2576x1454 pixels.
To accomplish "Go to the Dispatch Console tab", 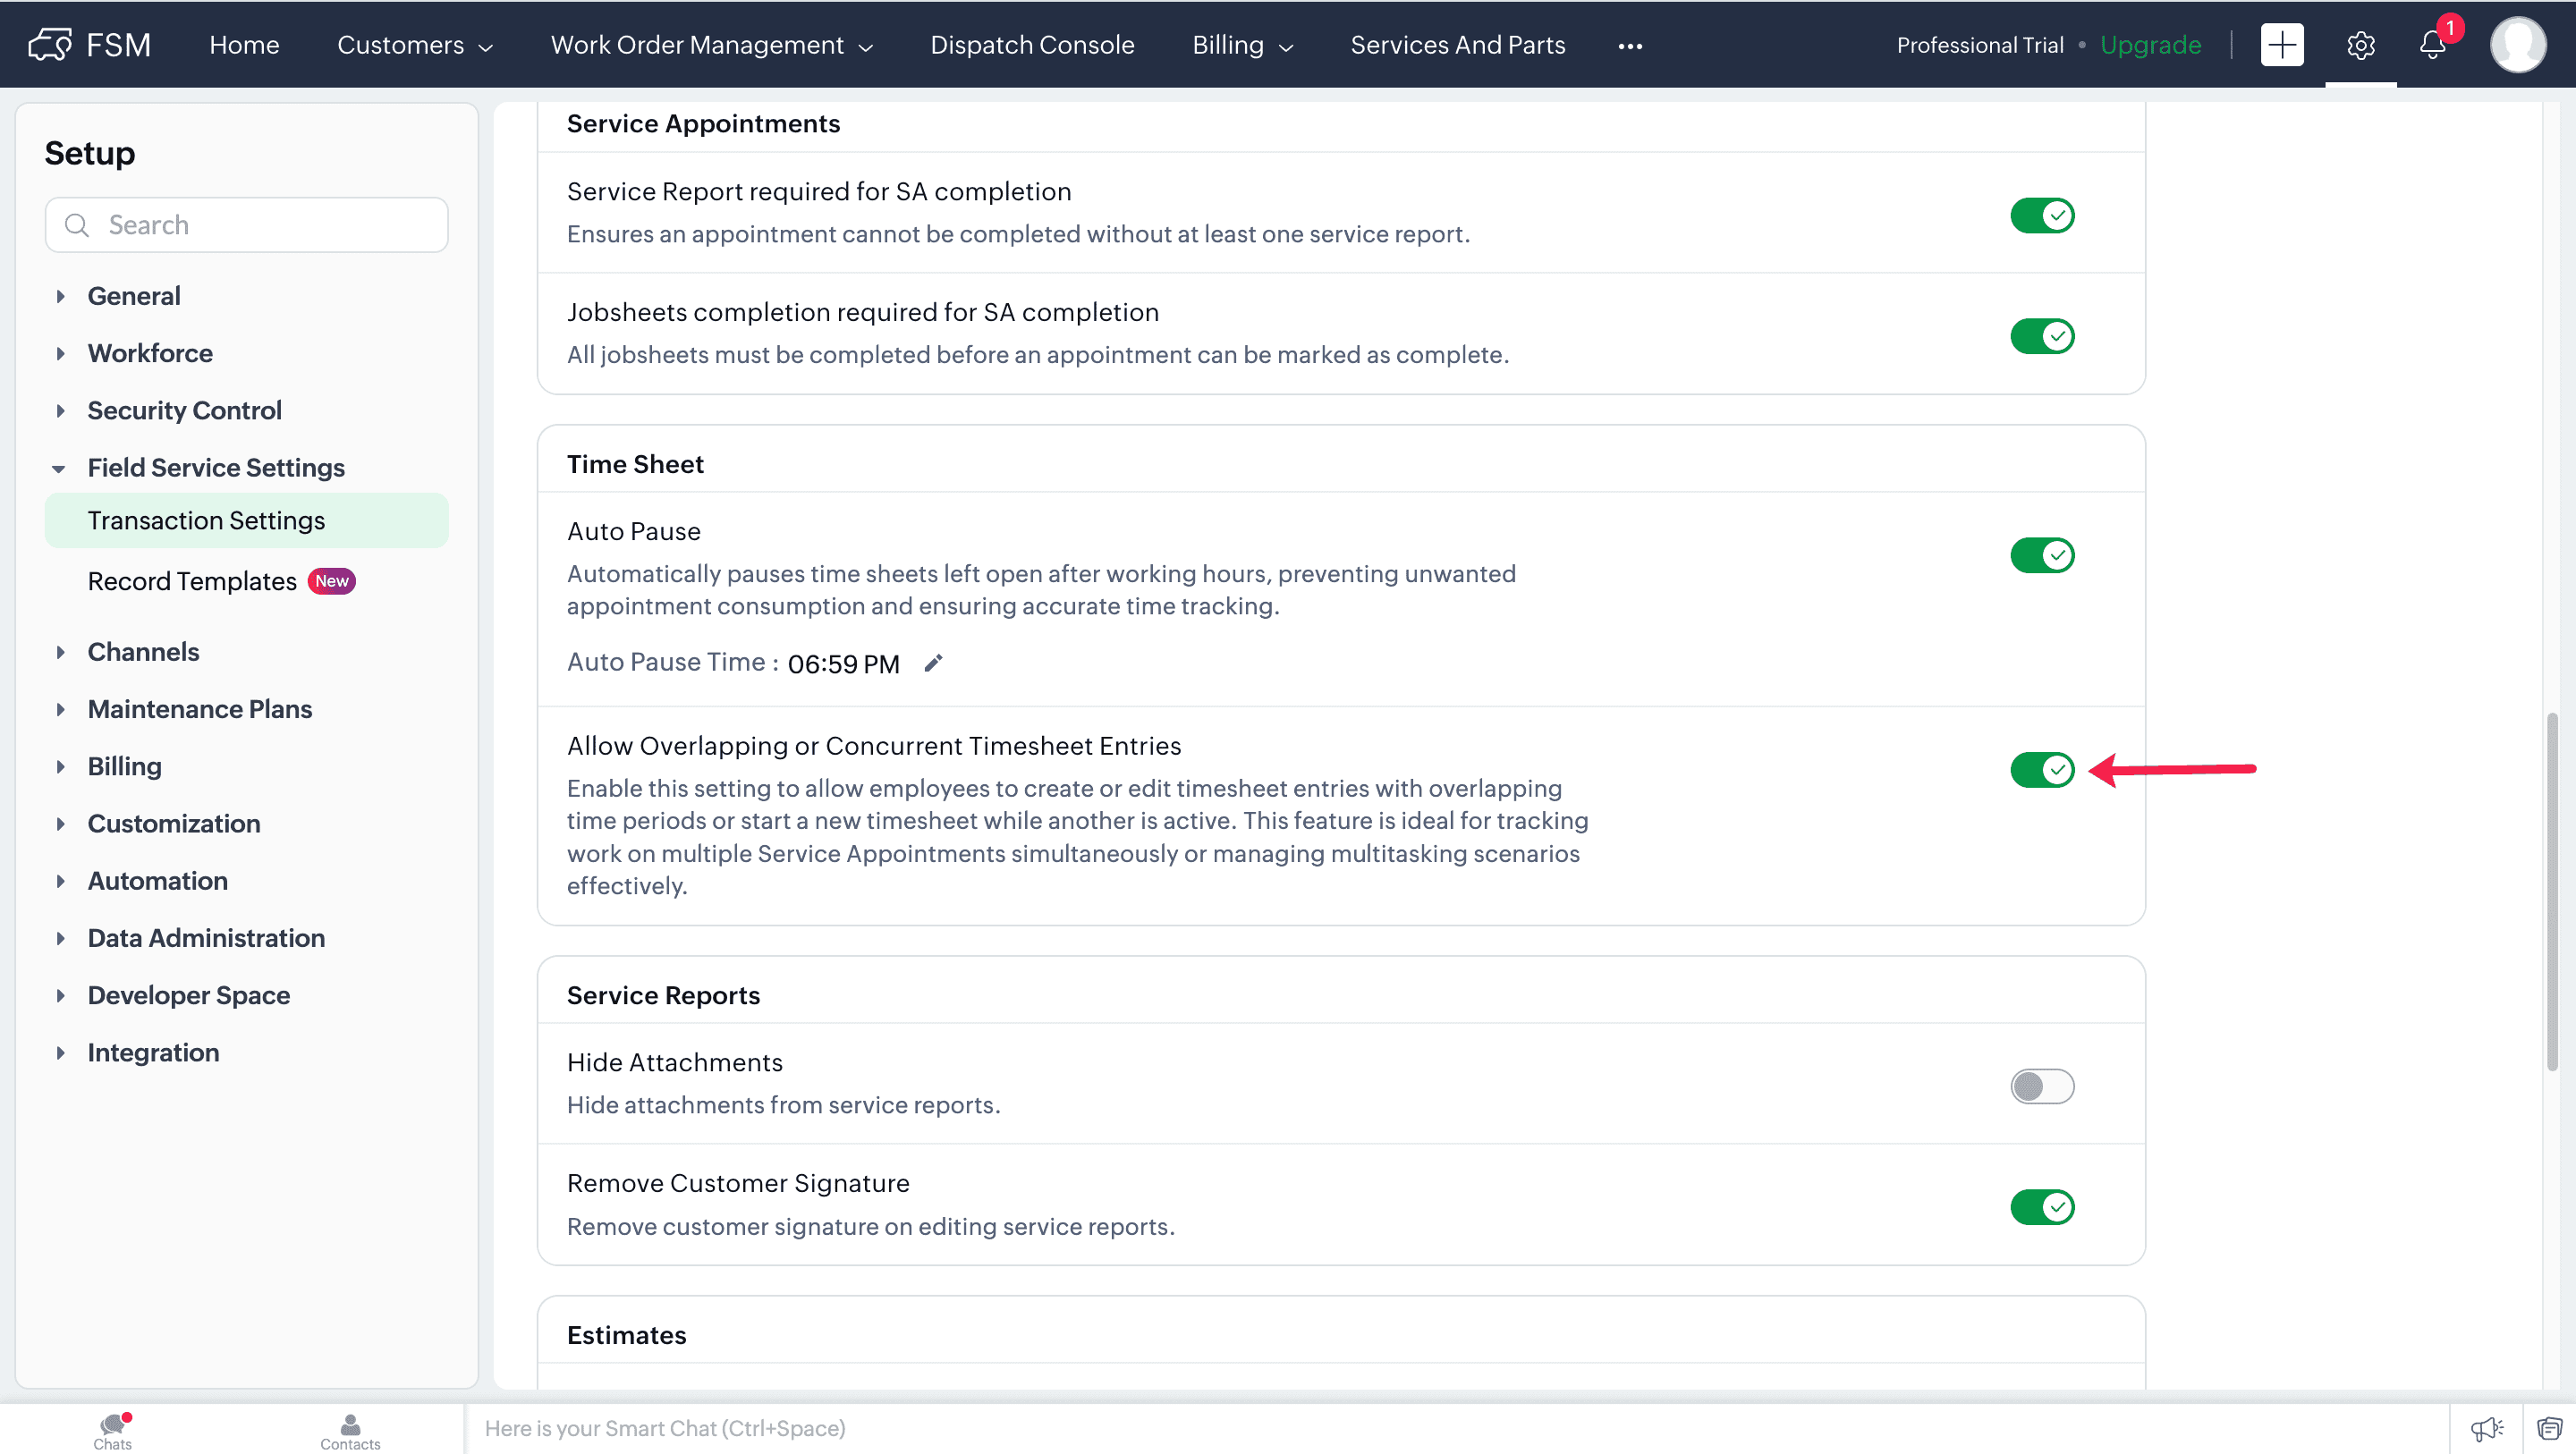I will coord(1032,45).
